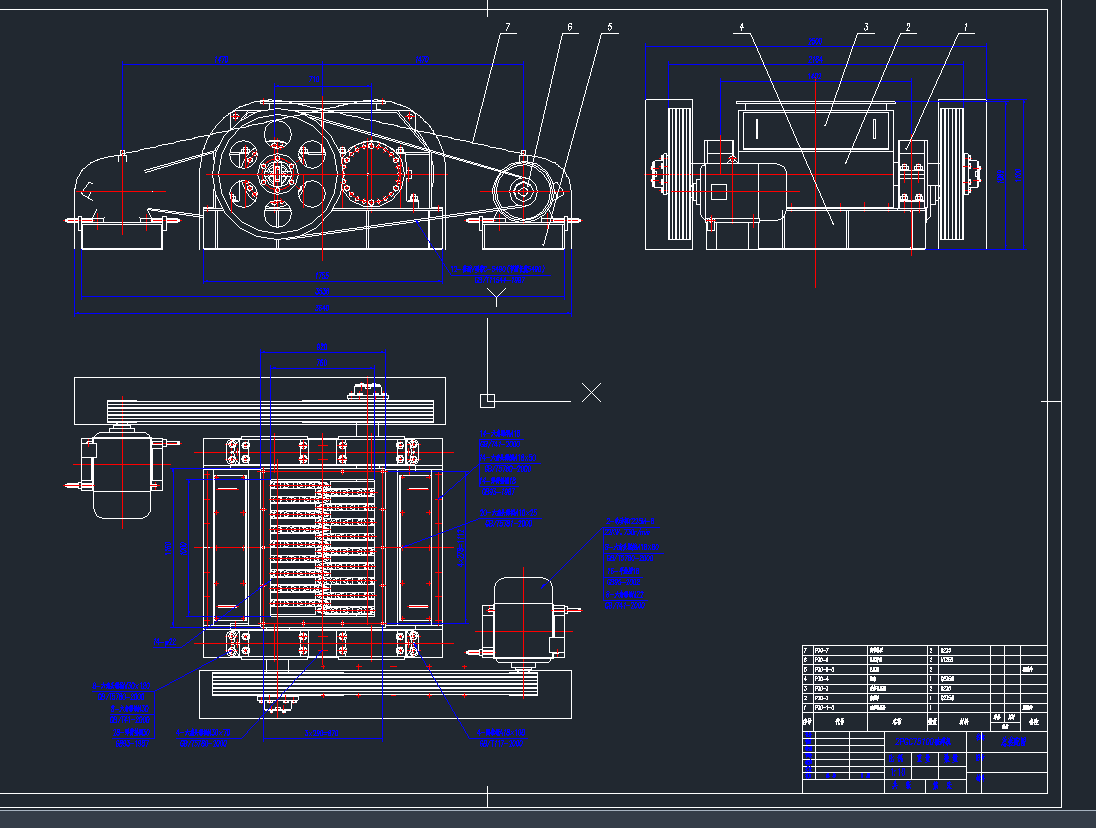Click the X marker beside the crosshair

[592, 392]
